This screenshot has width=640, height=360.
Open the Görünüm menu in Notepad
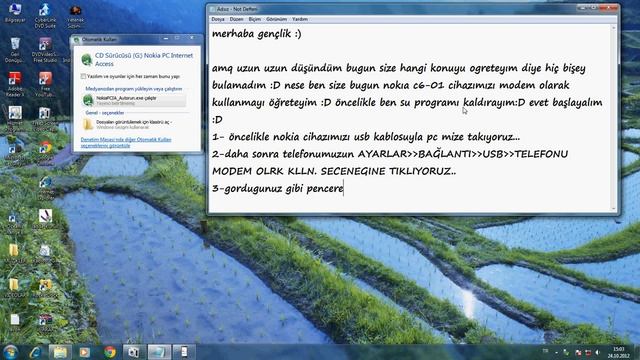276,19
